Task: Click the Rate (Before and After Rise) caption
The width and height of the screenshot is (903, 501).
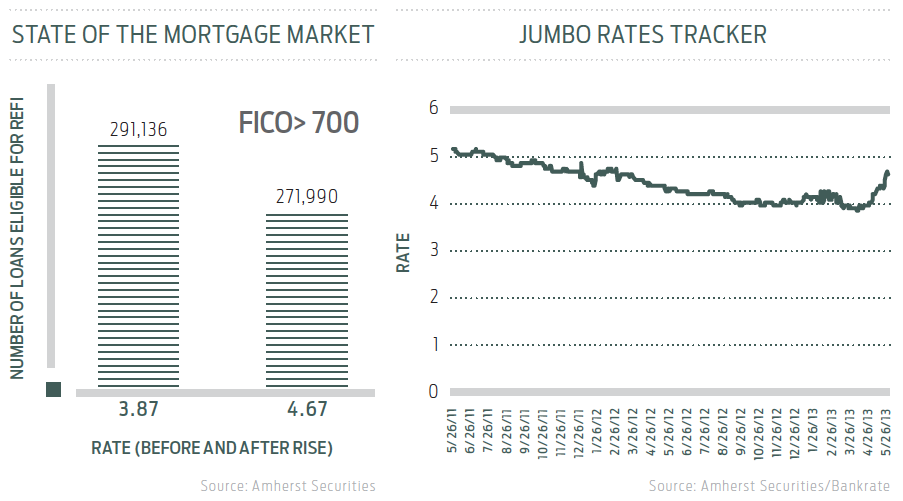Action: coord(212,446)
